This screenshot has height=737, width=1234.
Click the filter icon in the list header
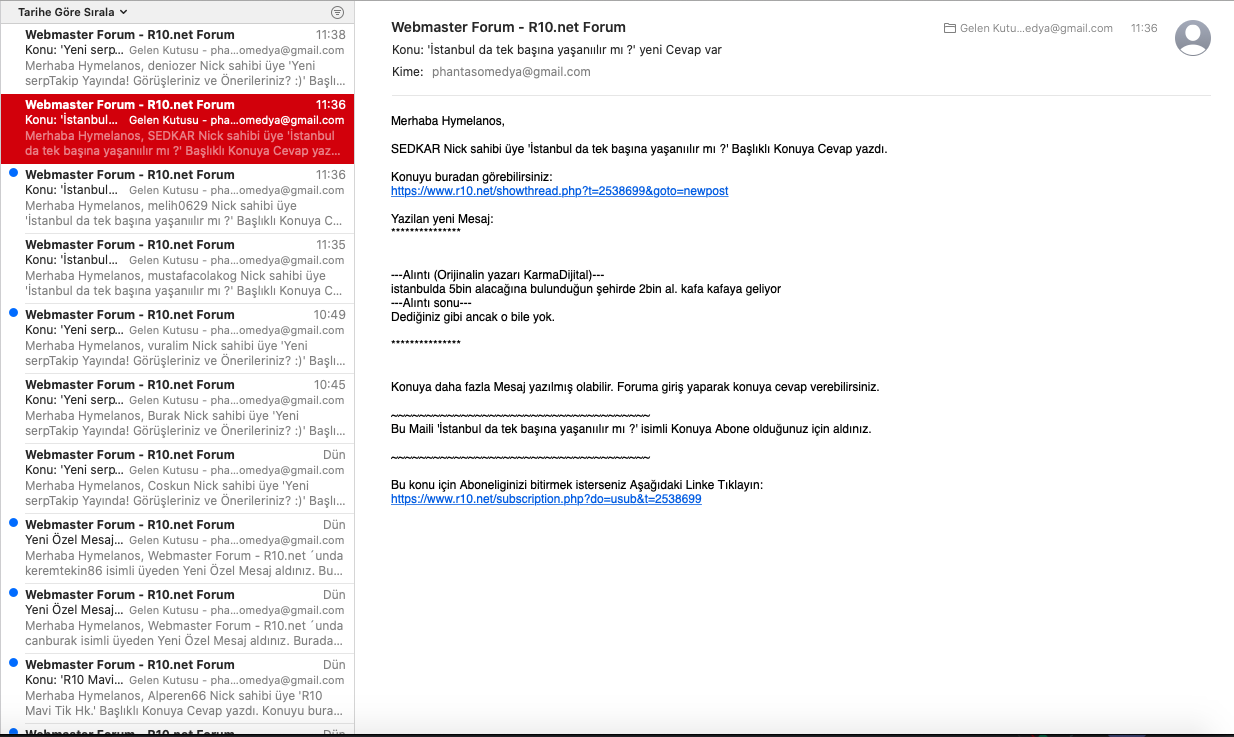point(337,12)
